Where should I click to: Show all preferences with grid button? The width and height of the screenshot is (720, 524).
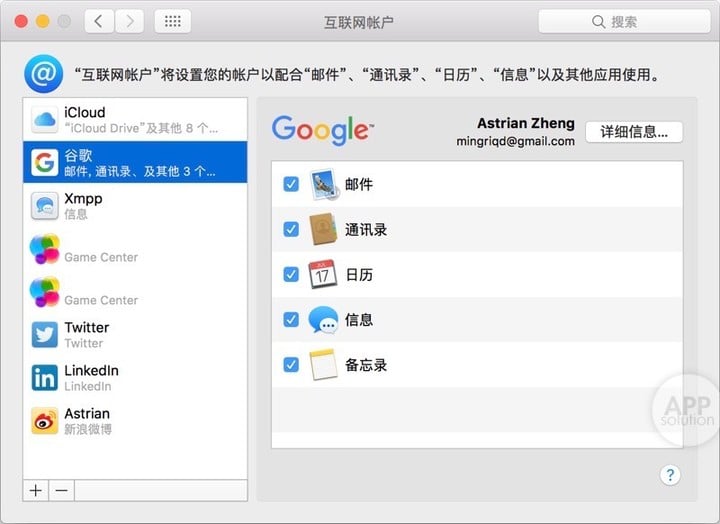173,21
